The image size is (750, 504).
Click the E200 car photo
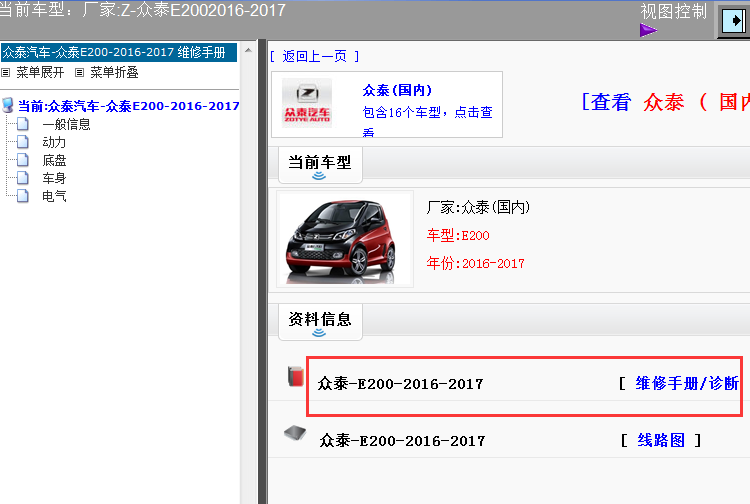(x=344, y=239)
